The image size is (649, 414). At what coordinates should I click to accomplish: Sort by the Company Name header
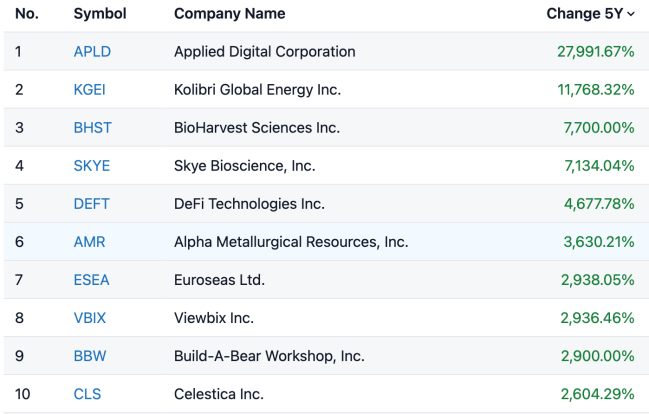point(229,14)
